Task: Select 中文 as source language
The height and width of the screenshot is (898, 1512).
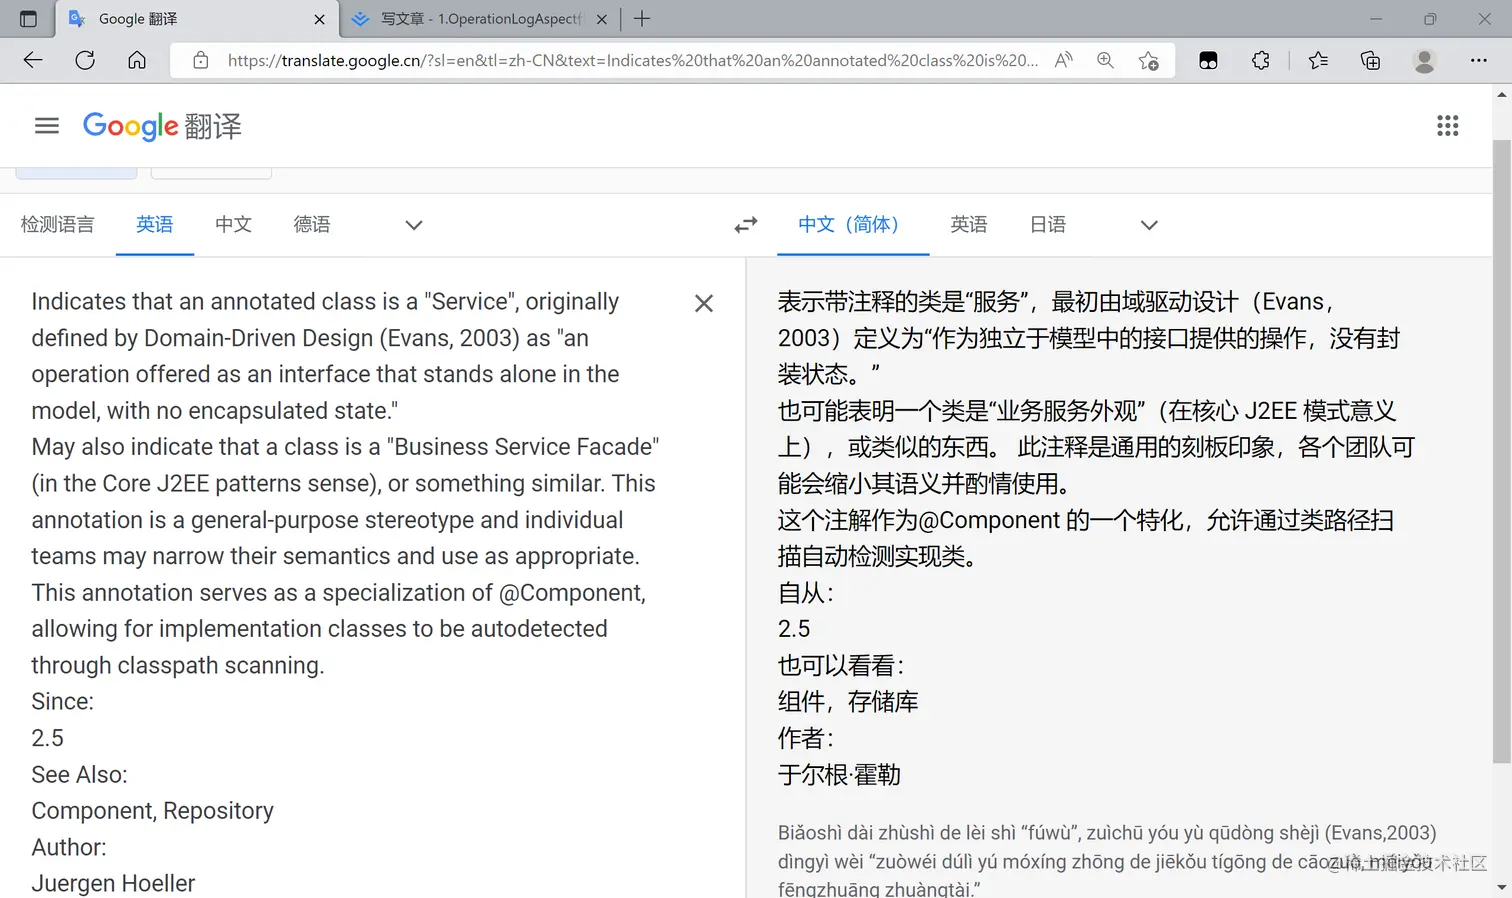Action: pyautogui.click(x=234, y=225)
